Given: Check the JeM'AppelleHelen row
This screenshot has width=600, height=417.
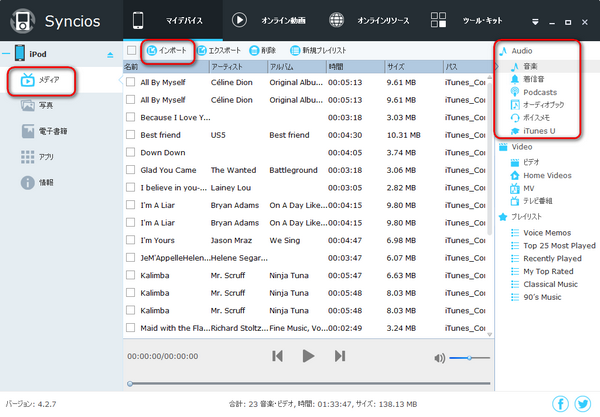Looking at the screenshot, I should click(x=130, y=257).
